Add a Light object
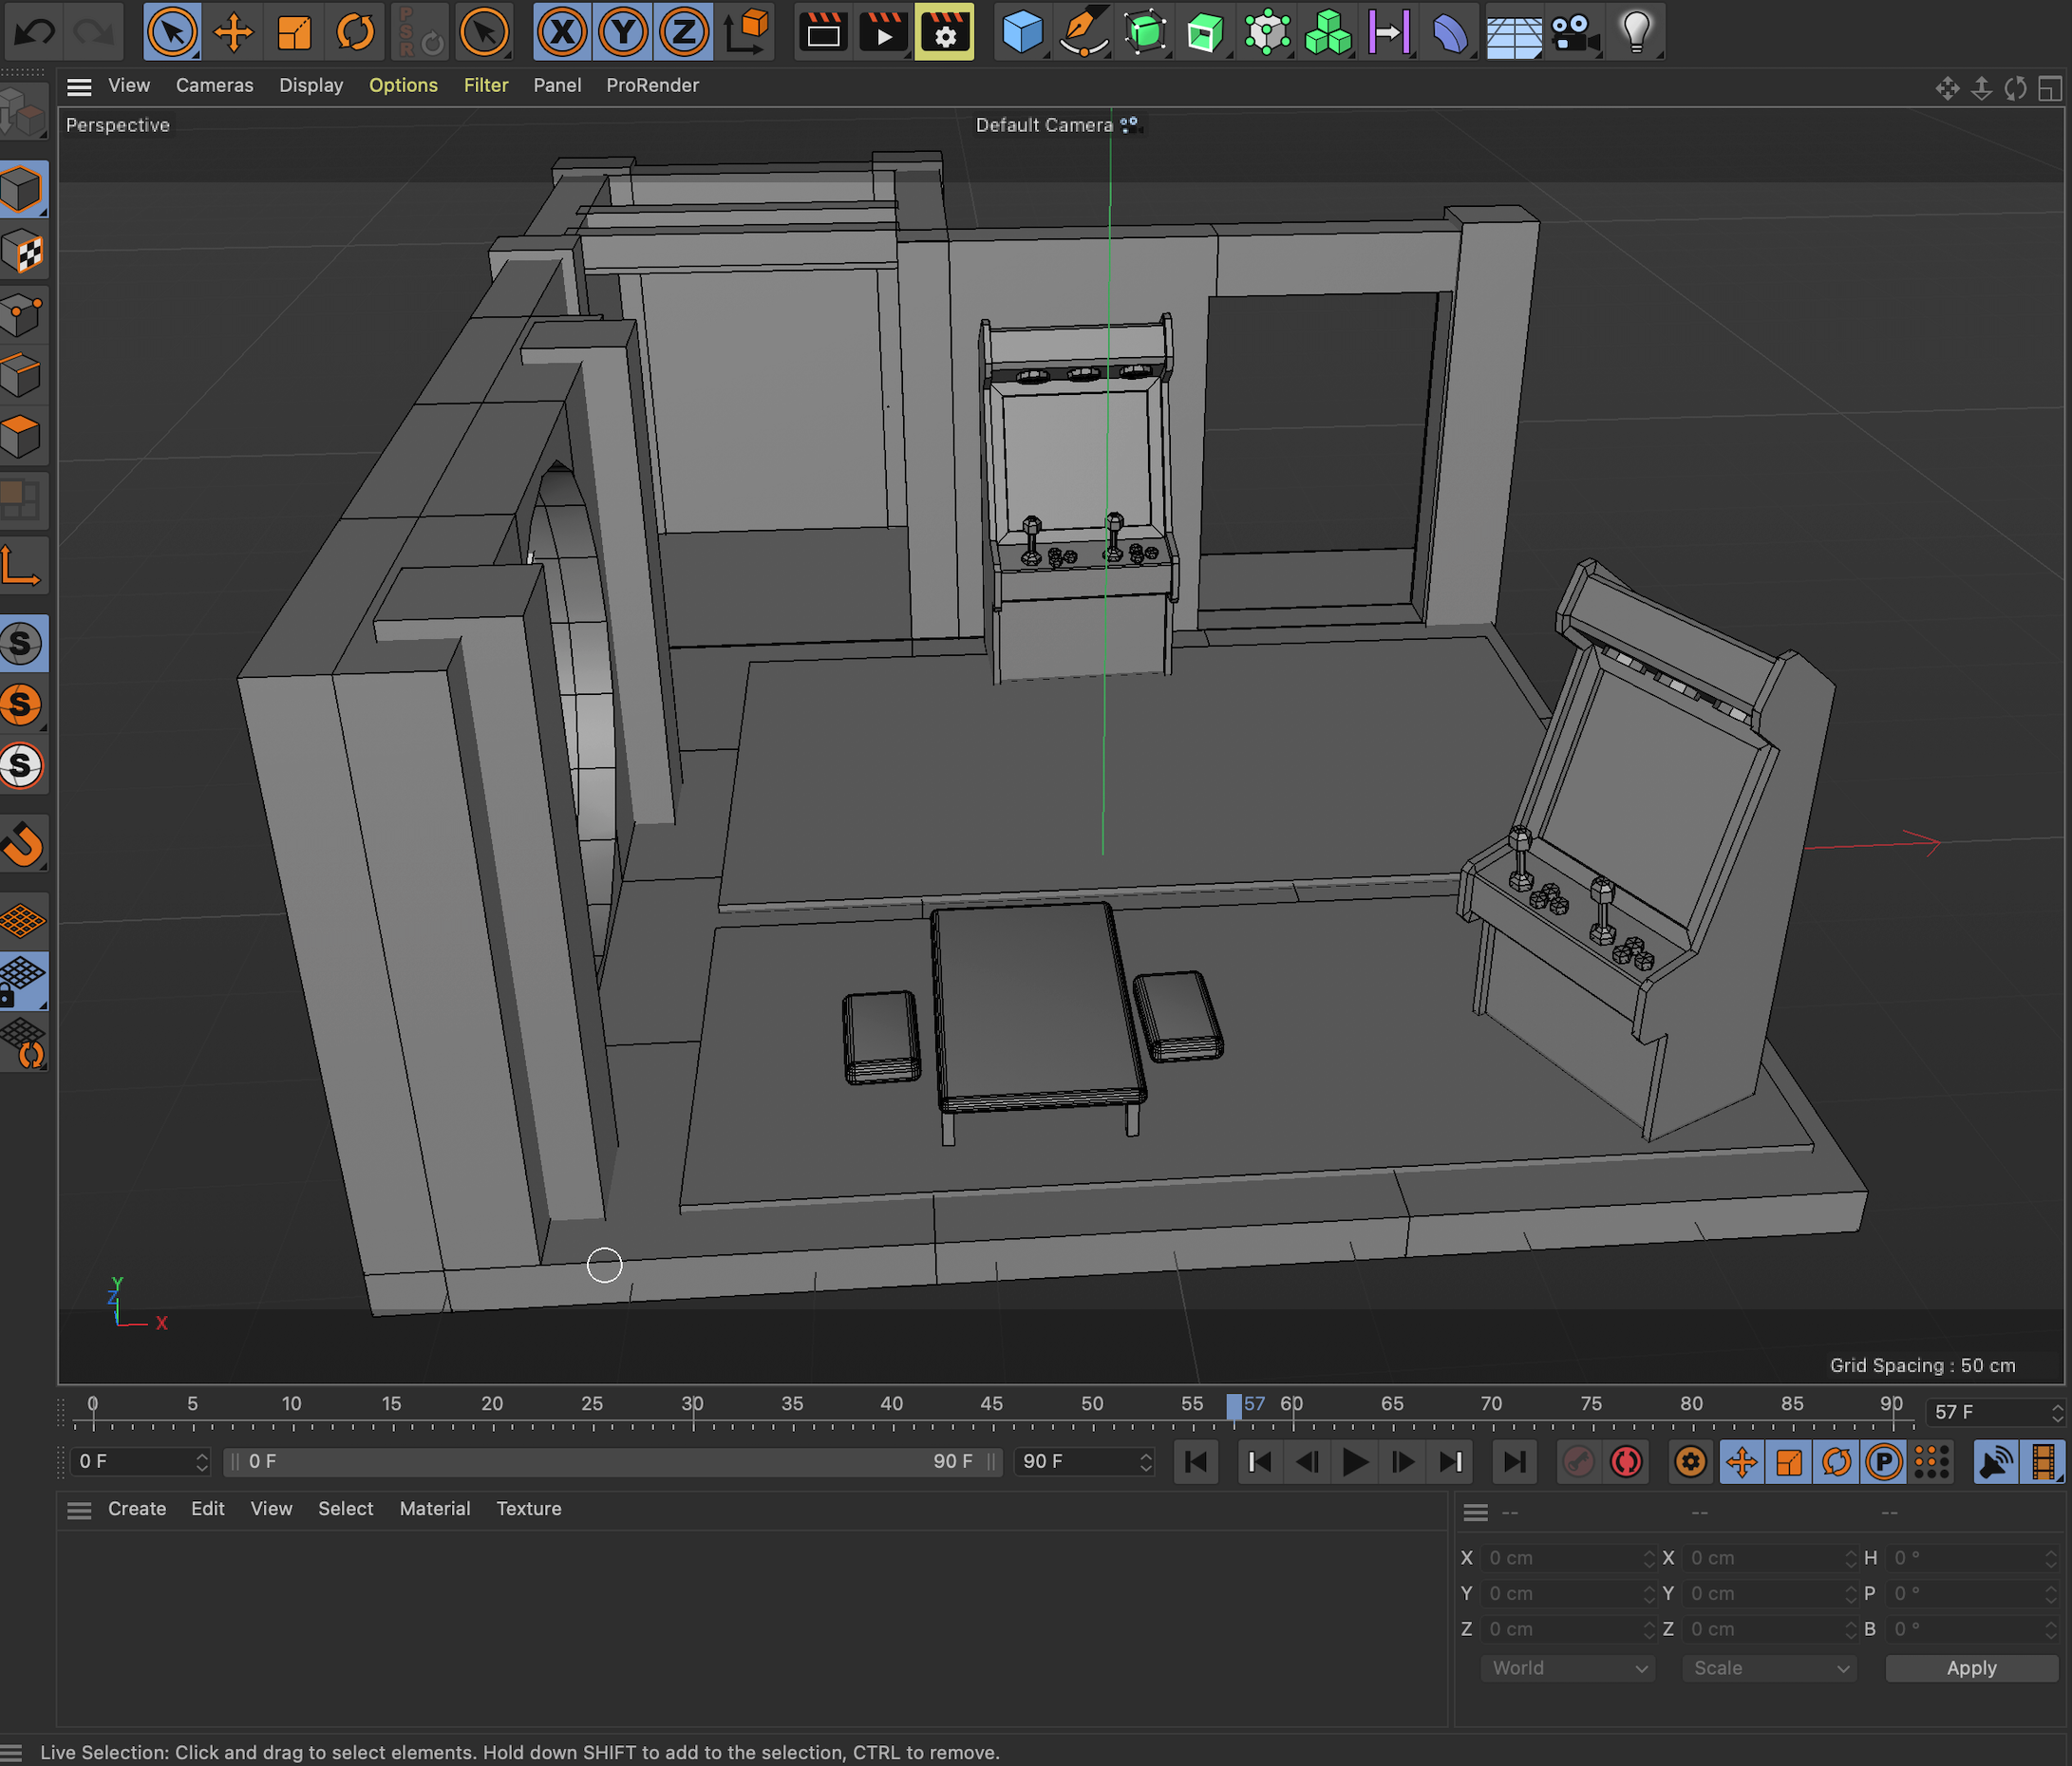This screenshot has width=2072, height=1766. pyautogui.click(x=1636, y=32)
